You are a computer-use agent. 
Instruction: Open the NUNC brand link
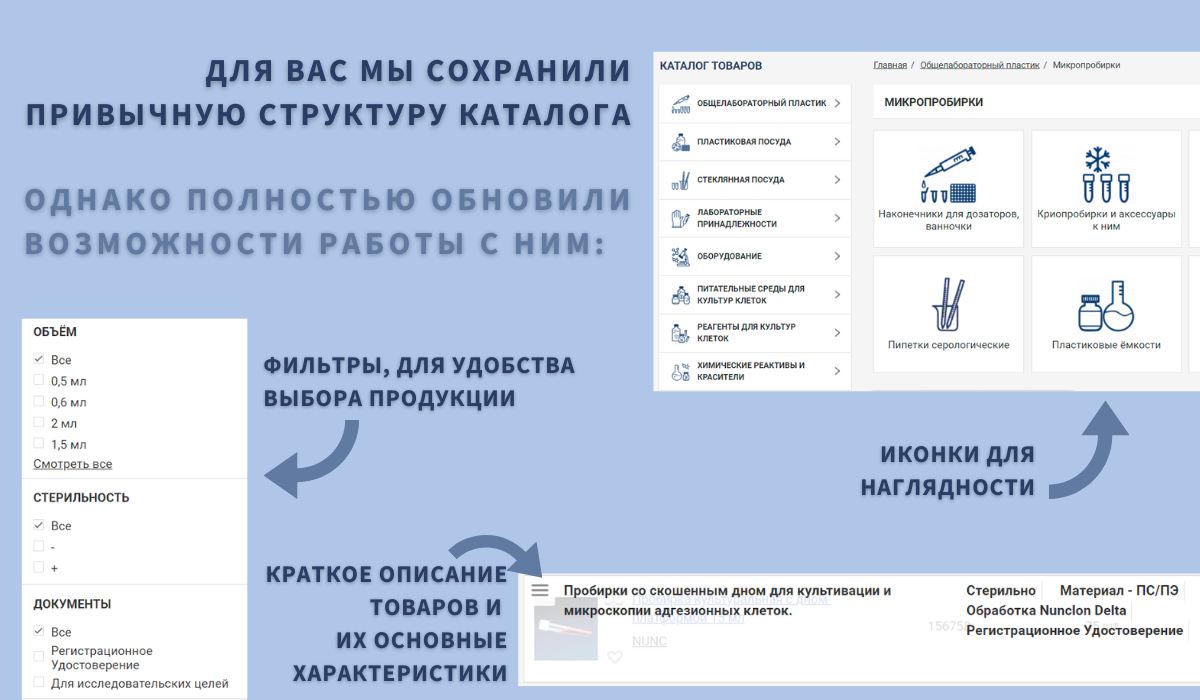point(647,641)
